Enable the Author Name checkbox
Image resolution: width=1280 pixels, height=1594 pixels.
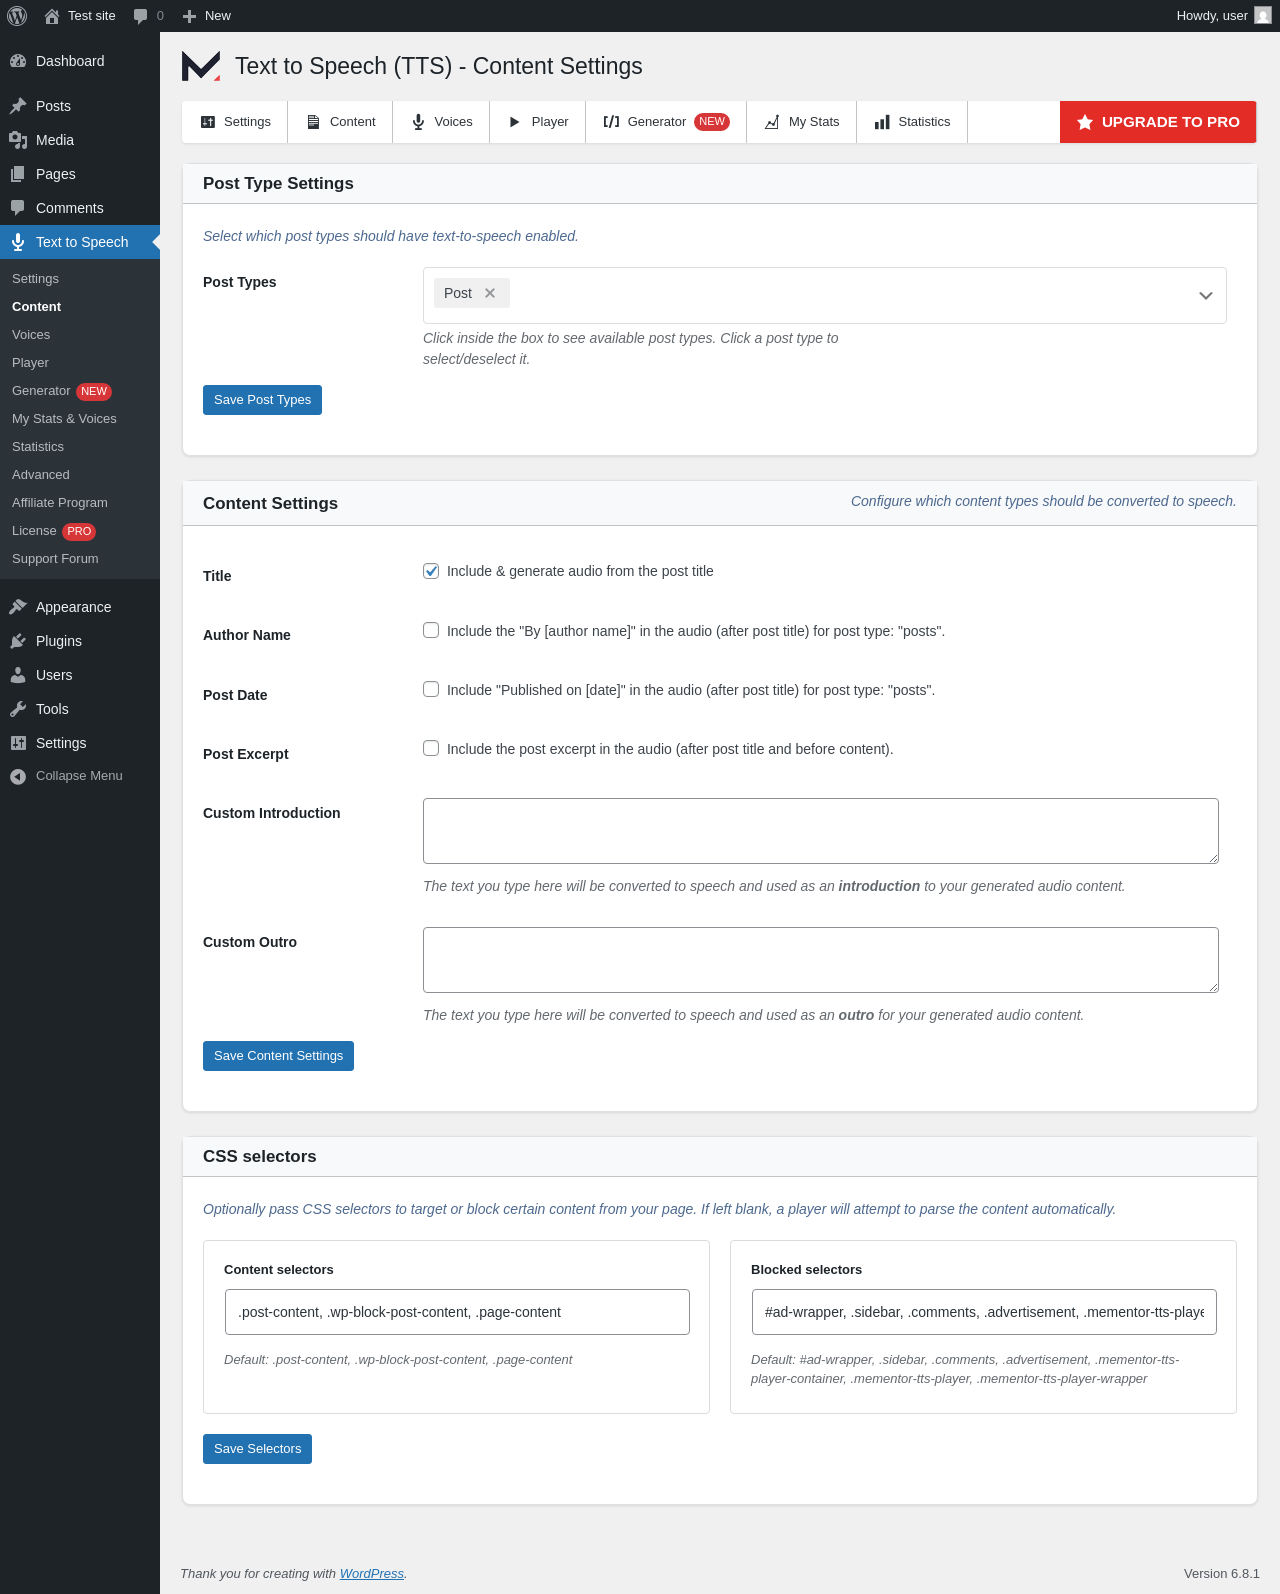tap(431, 630)
